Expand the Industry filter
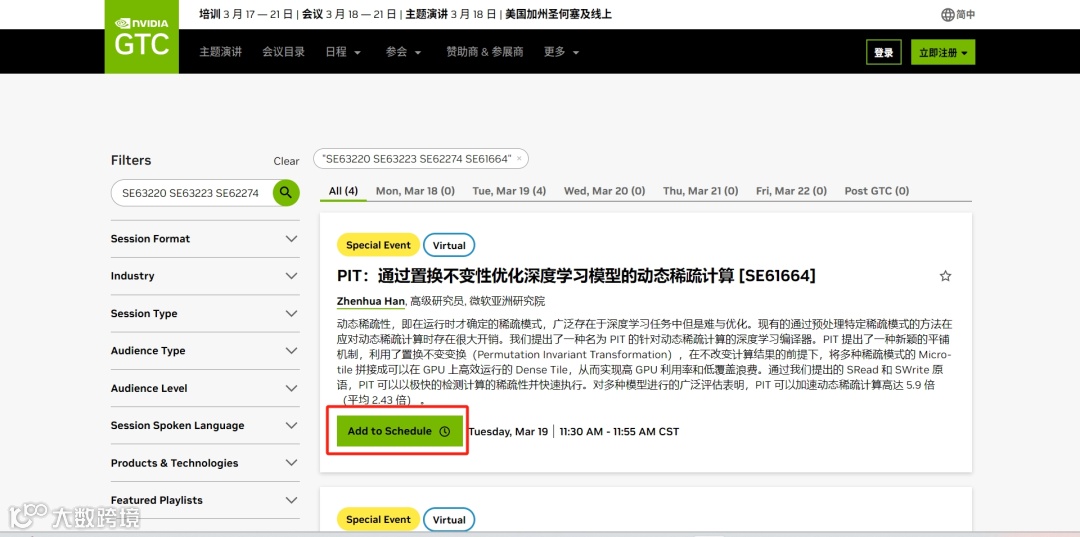 coord(205,276)
